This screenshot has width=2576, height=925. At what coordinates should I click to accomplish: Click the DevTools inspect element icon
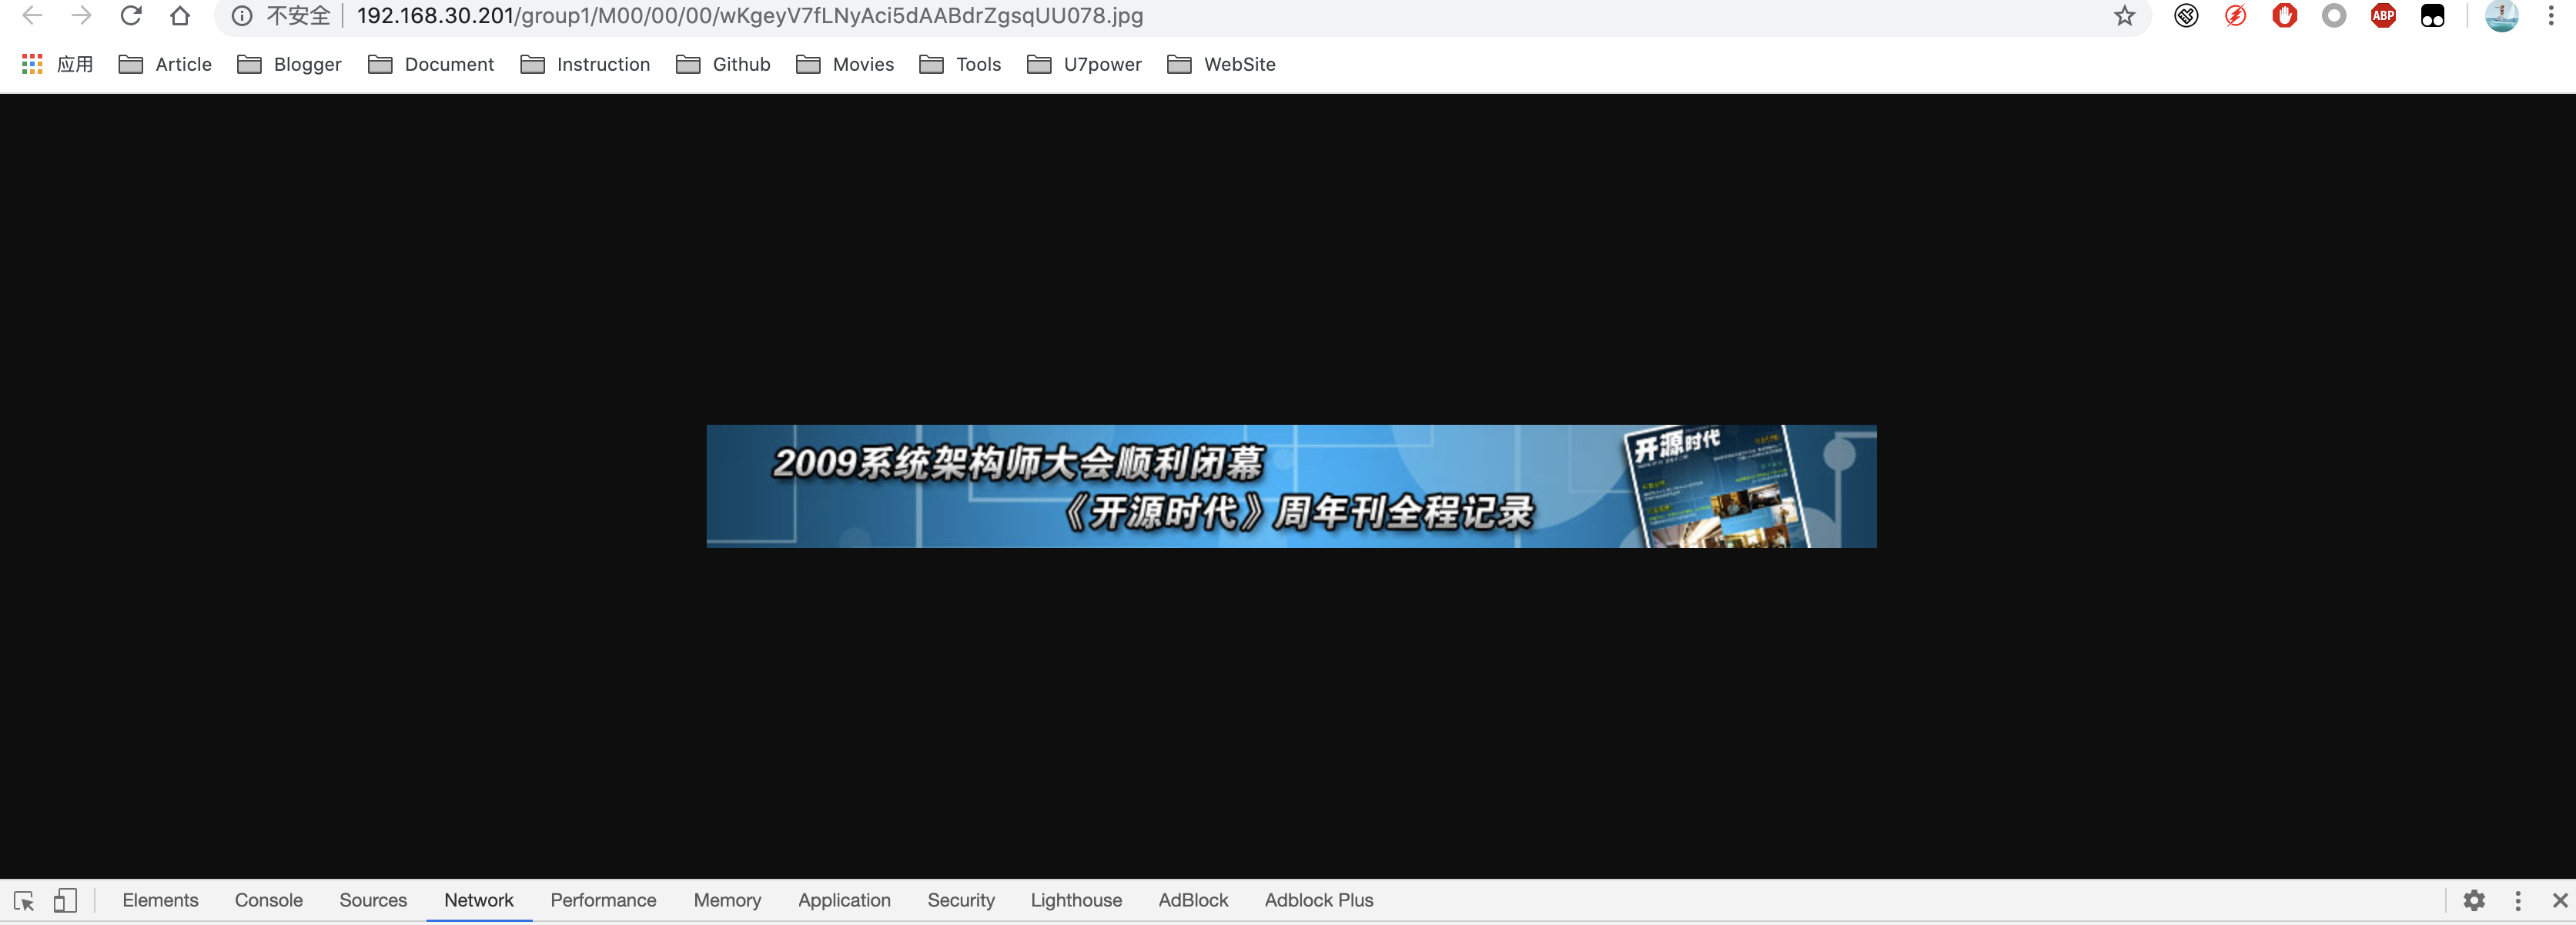click(24, 900)
